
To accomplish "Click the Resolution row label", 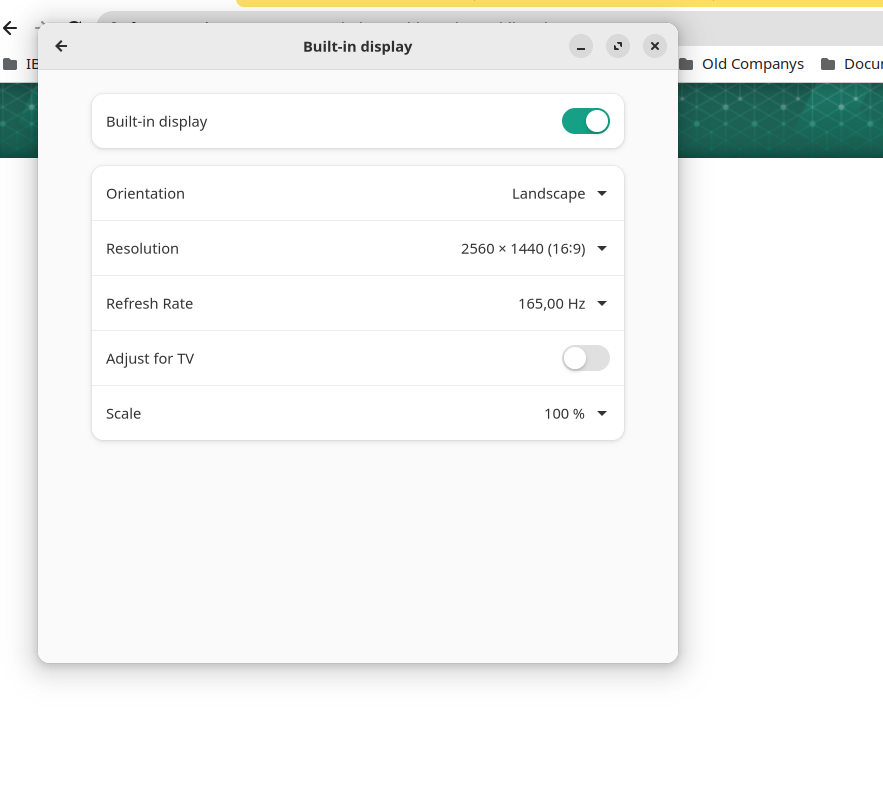I will 142,248.
